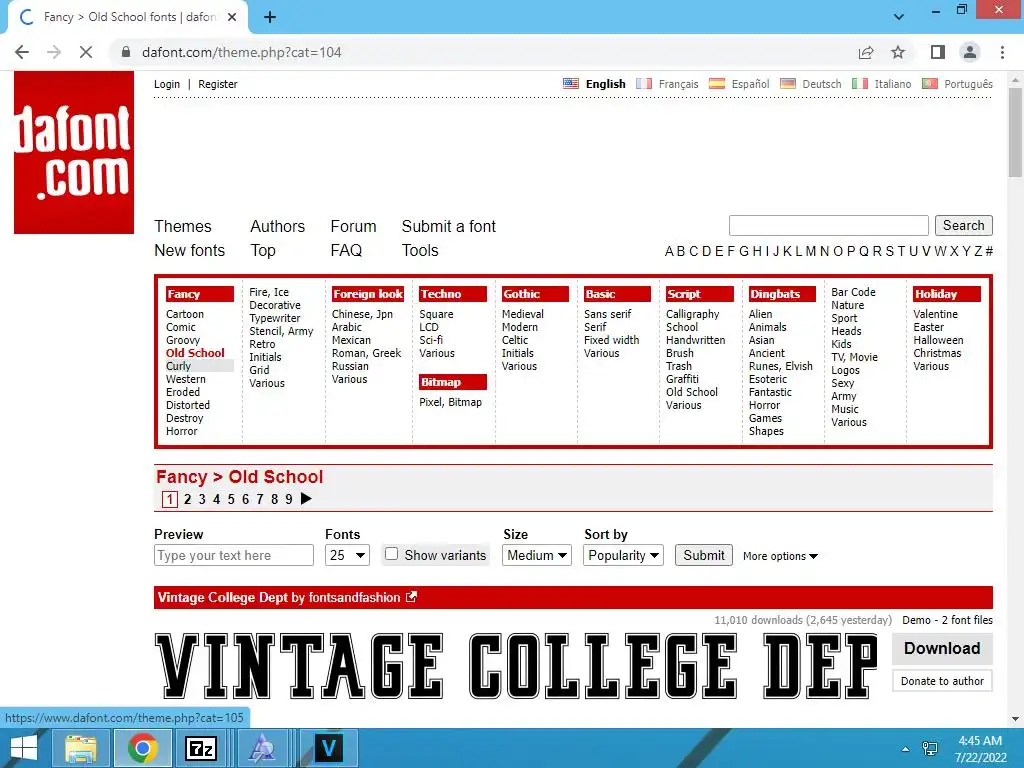Browse fonts starting with letter M

810,251
